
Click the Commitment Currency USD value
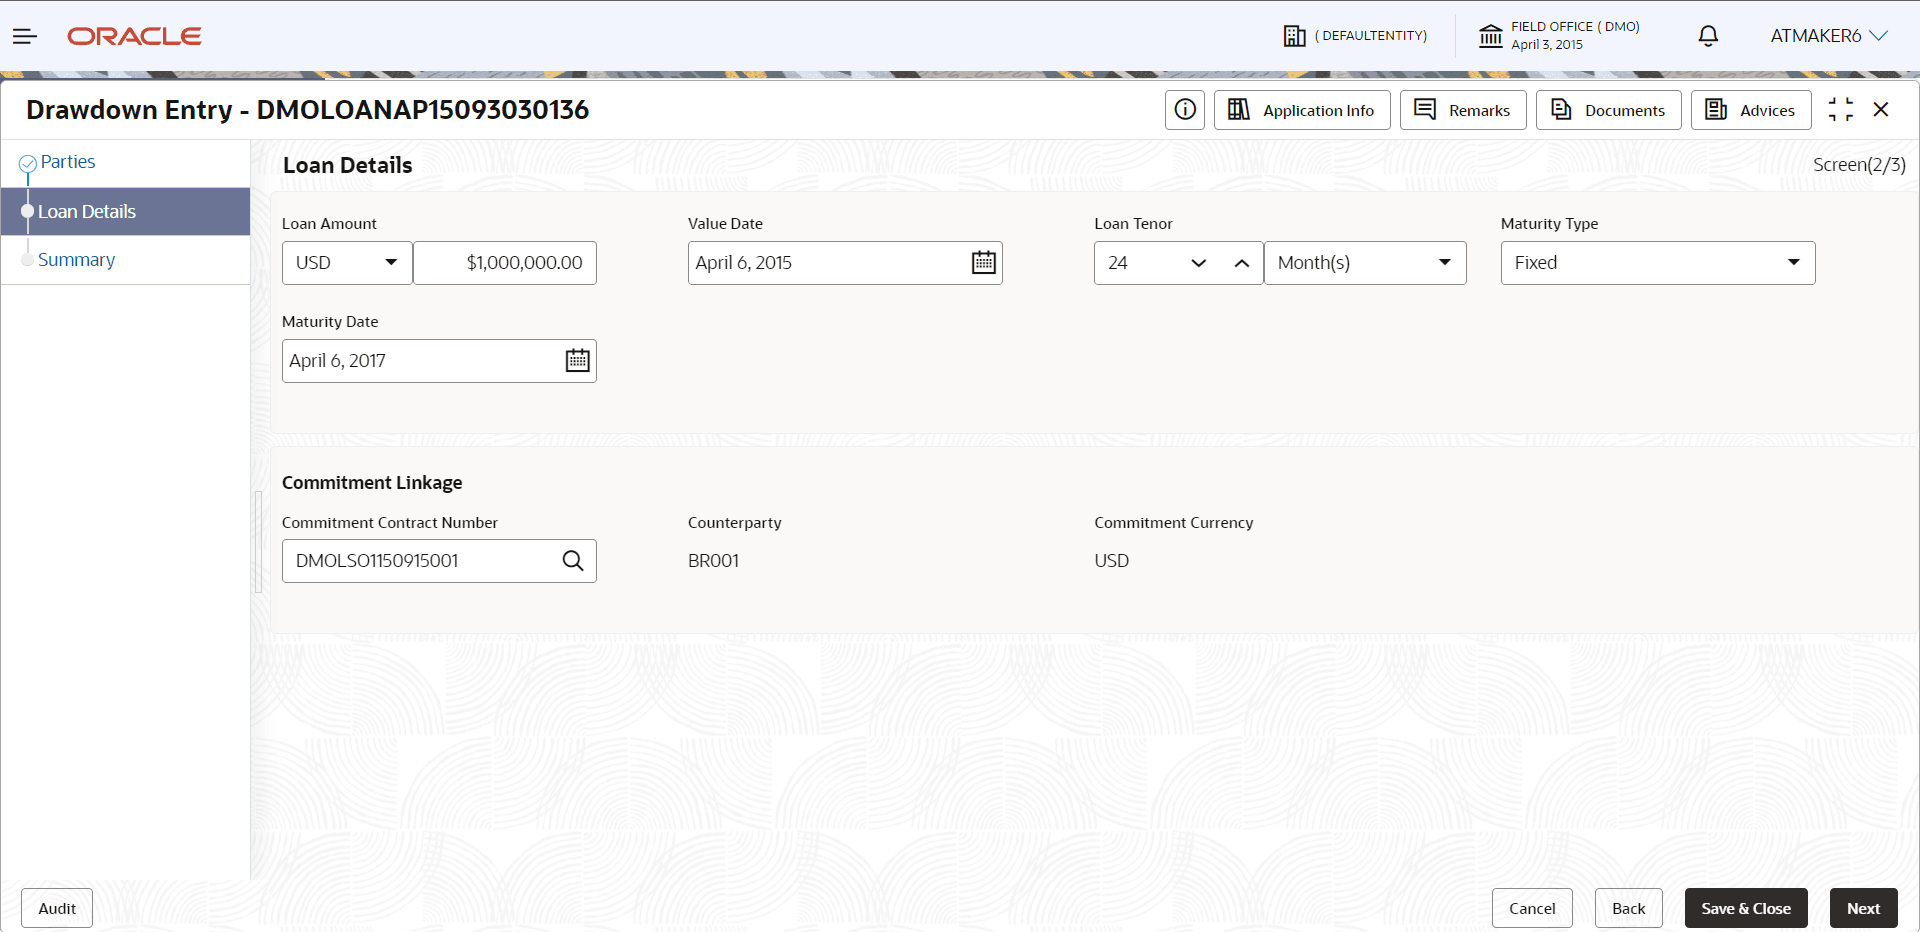pos(1112,561)
